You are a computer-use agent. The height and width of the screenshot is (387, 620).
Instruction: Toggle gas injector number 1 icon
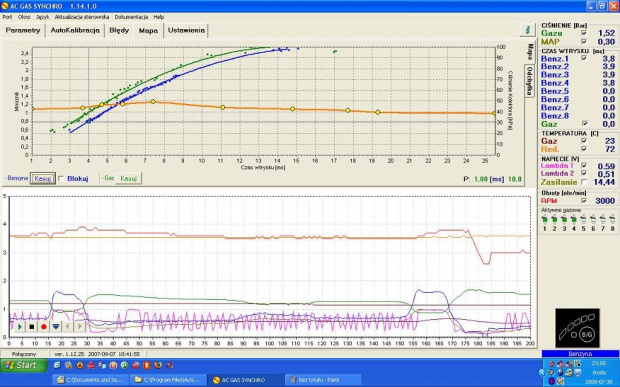point(544,219)
